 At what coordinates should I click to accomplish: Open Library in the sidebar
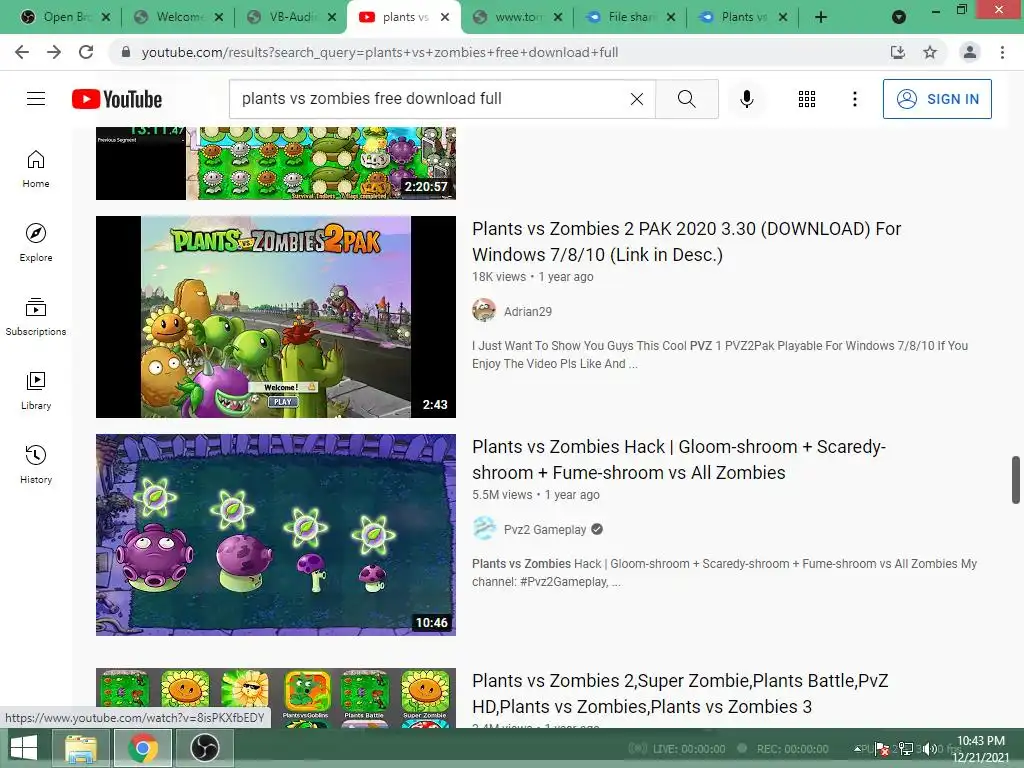click(x=36, y=391)
